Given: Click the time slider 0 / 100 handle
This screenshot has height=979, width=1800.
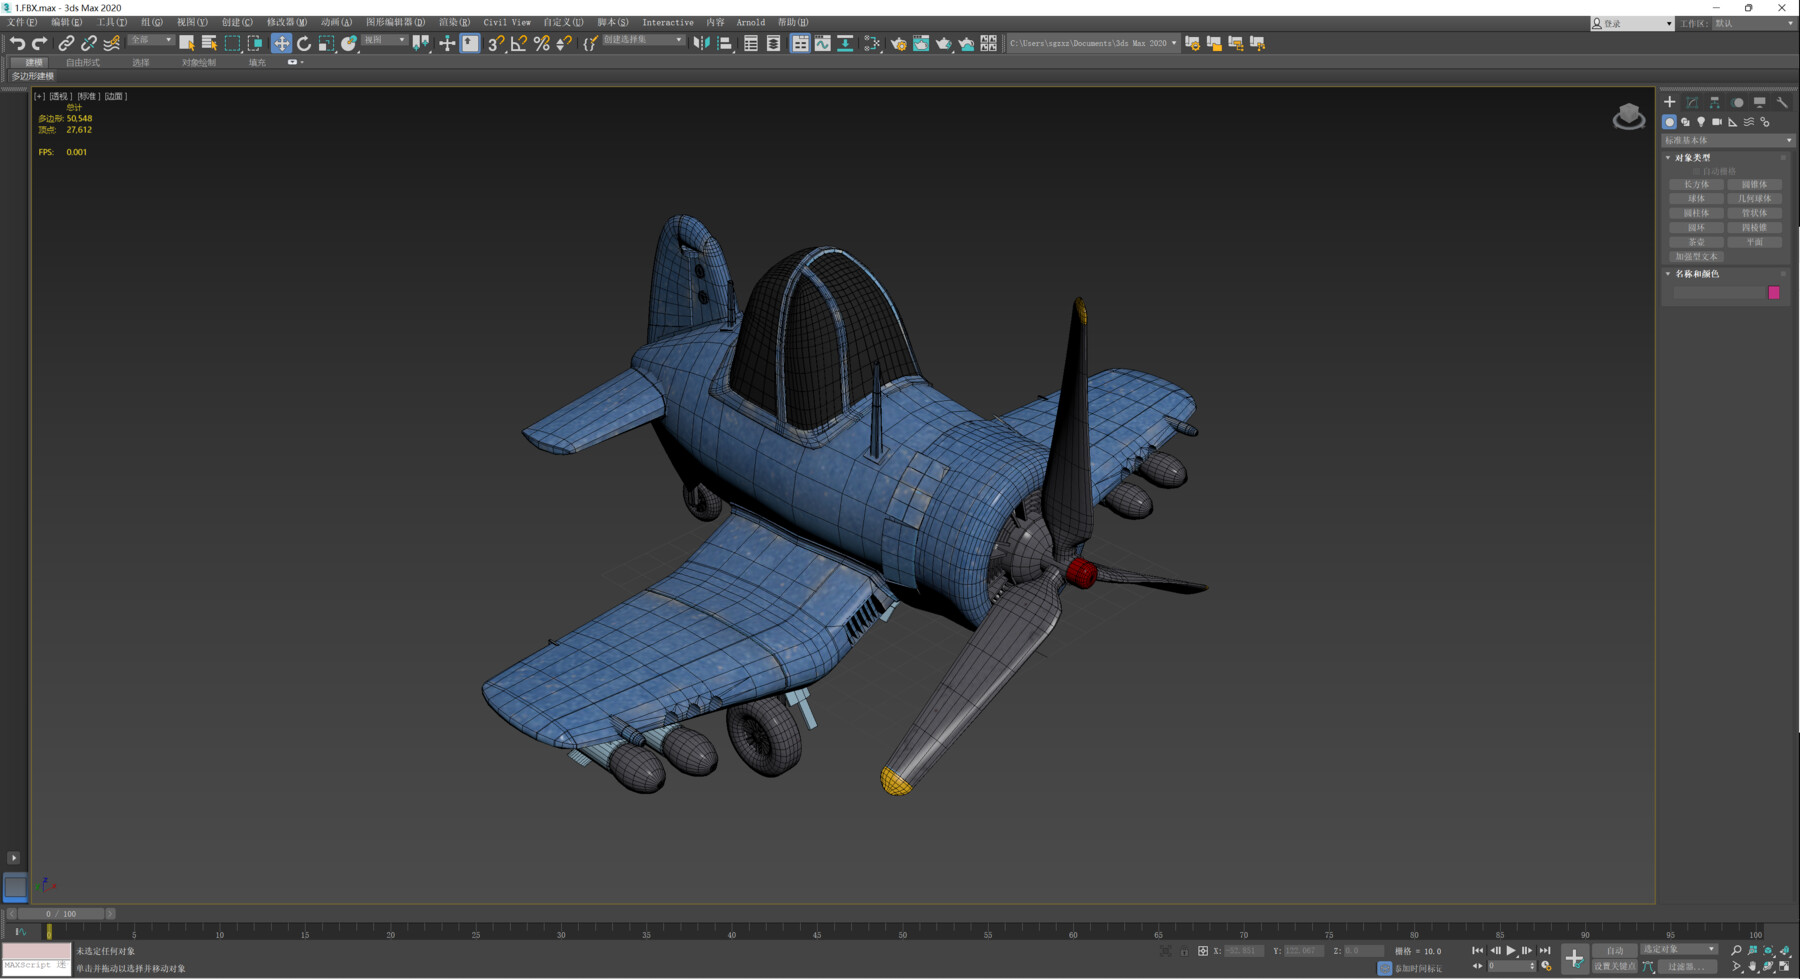Looking at the screenshot, I should point(61,913).
